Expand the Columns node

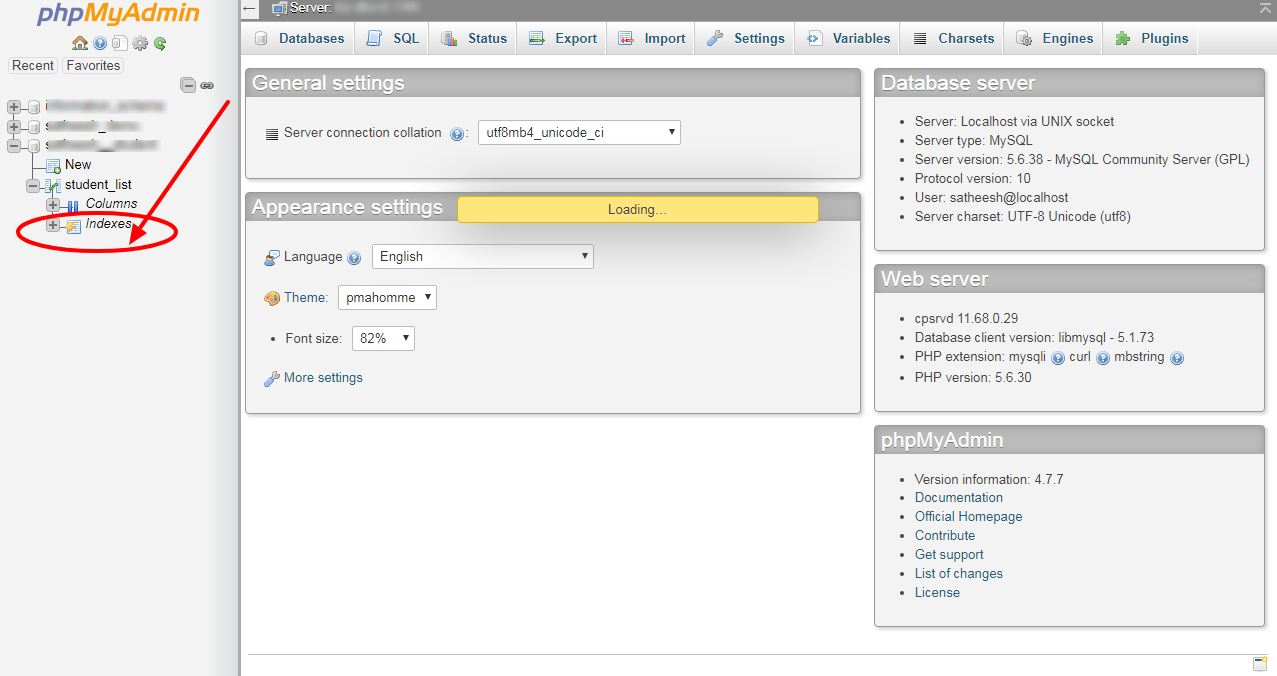pyautogui.click(x=53, y=205)
